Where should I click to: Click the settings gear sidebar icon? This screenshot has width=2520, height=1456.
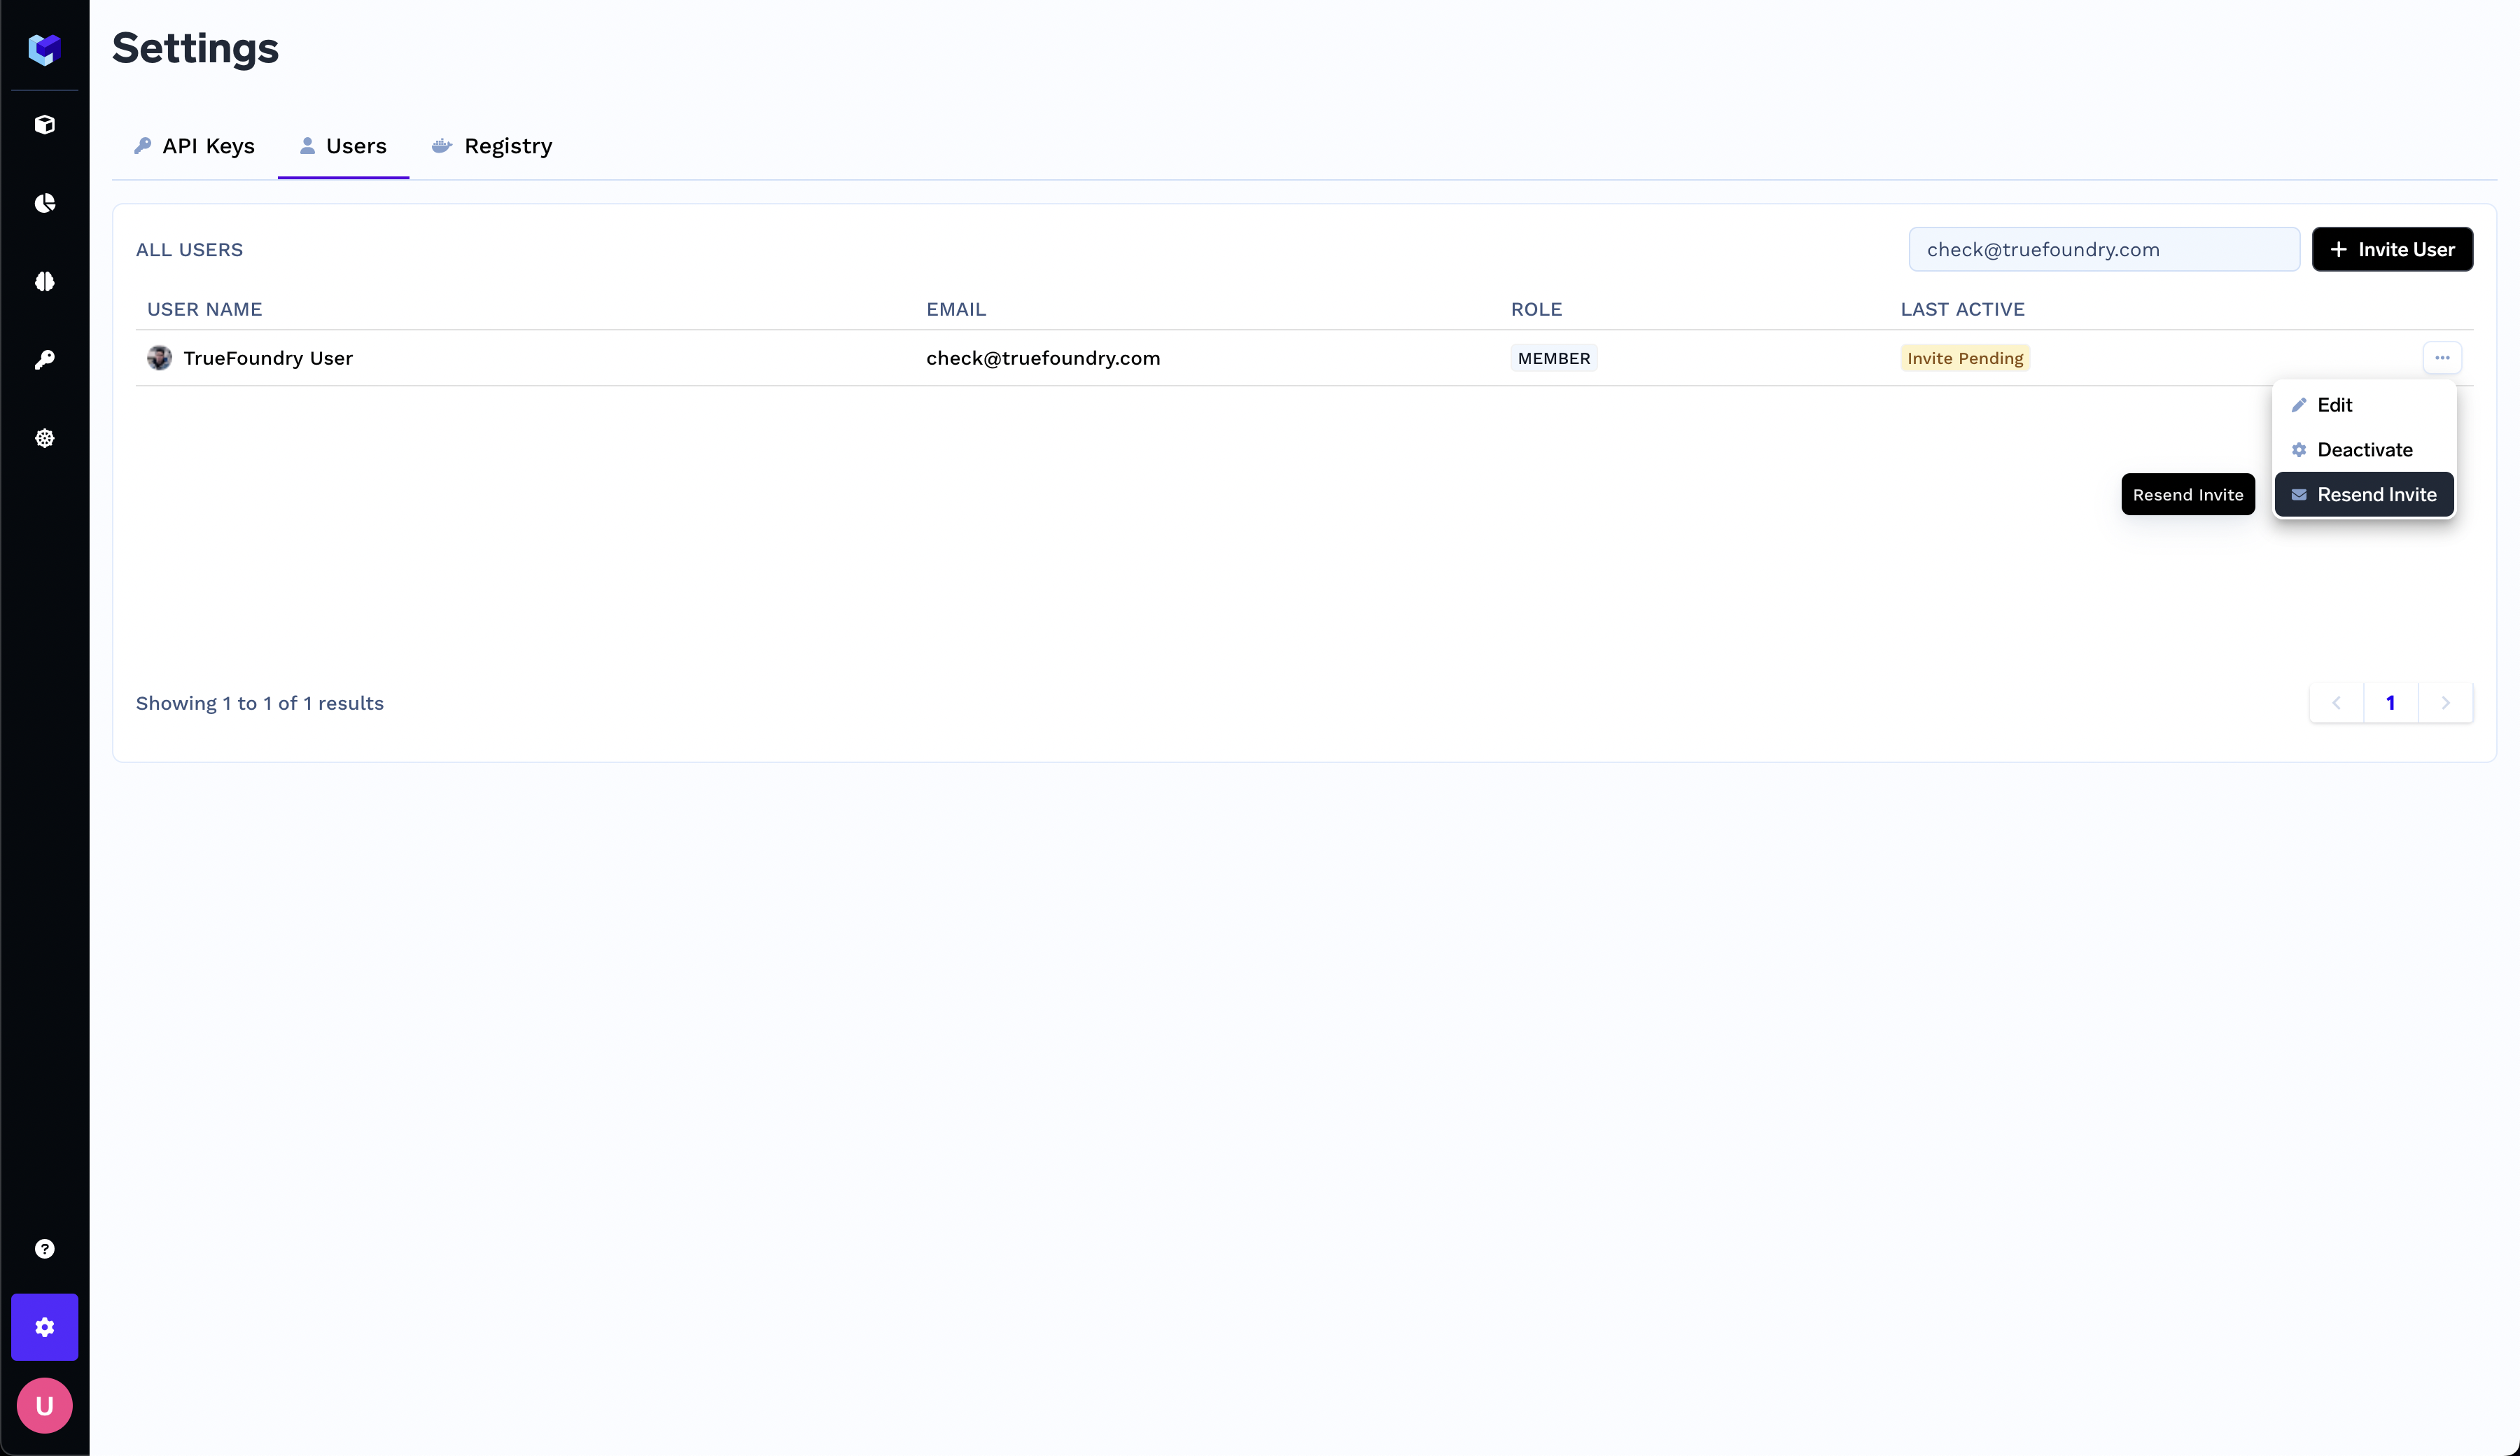point(44,1327)
